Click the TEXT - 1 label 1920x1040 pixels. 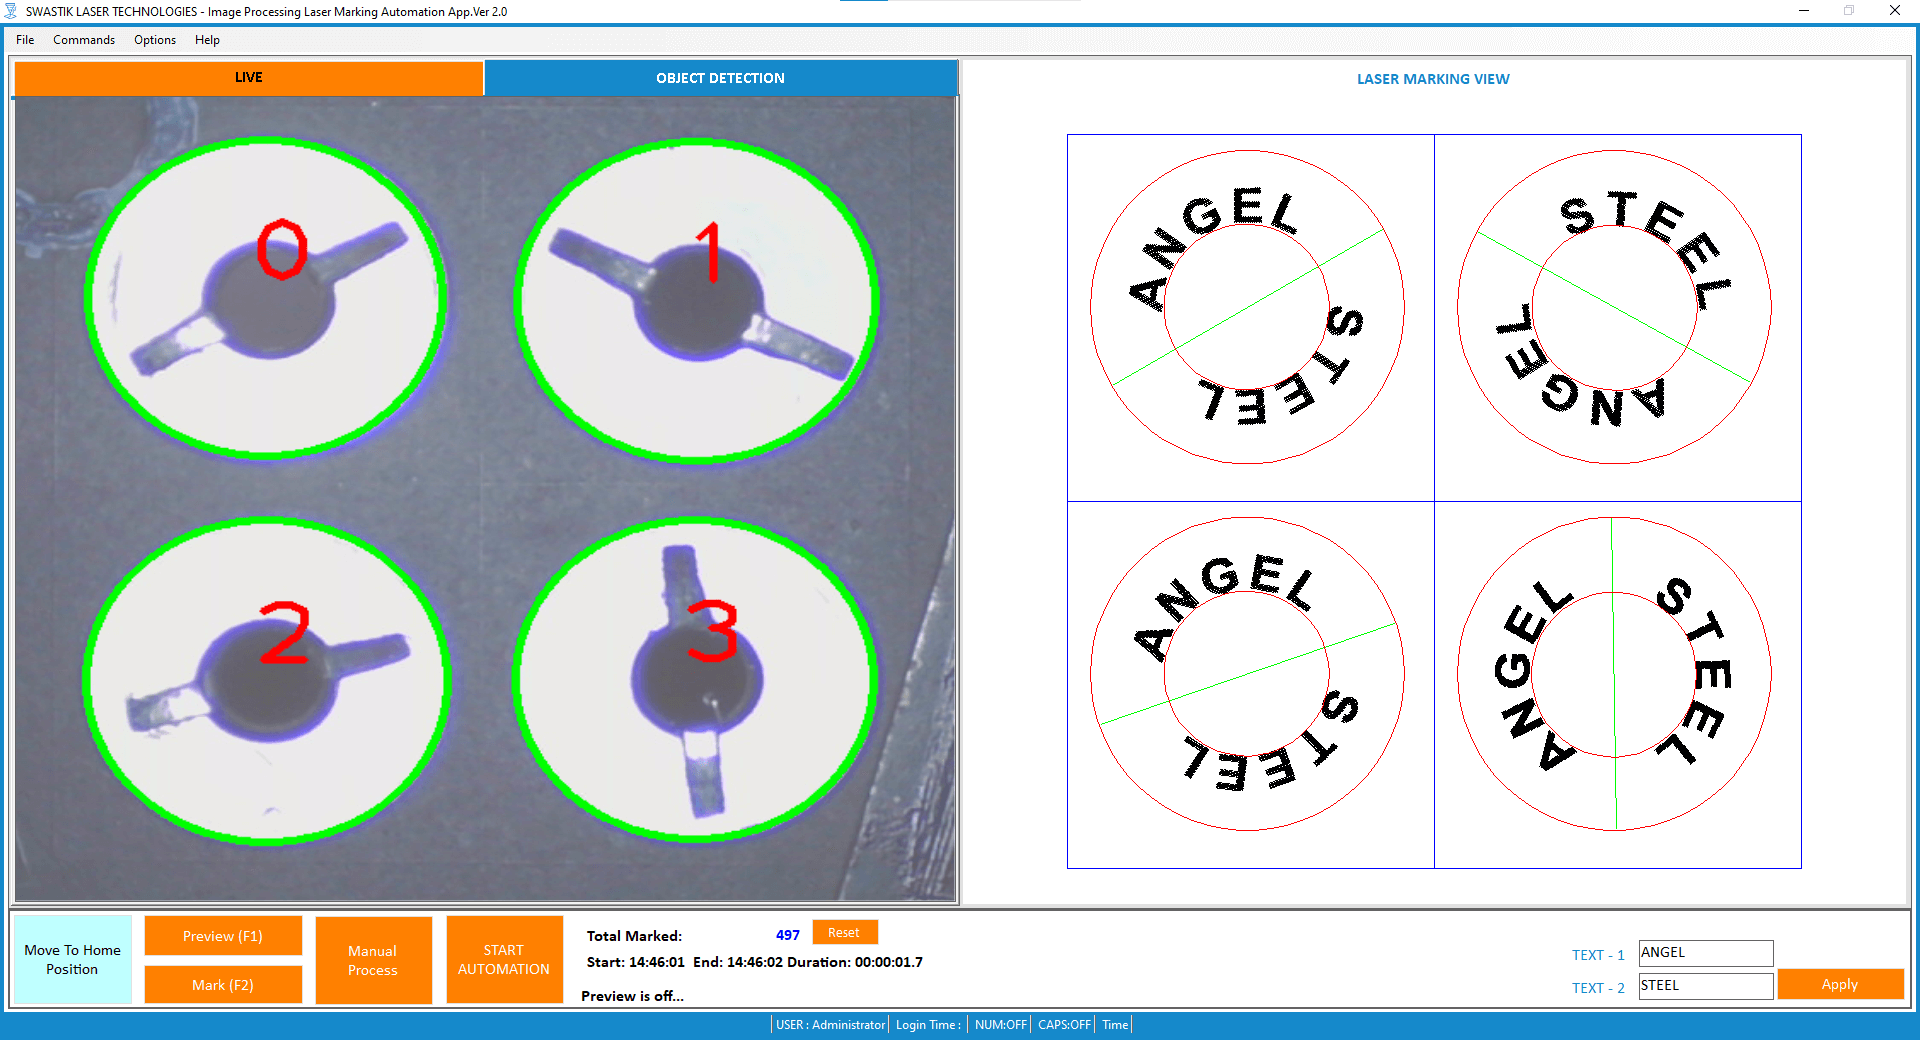[x=1598, y=955]
